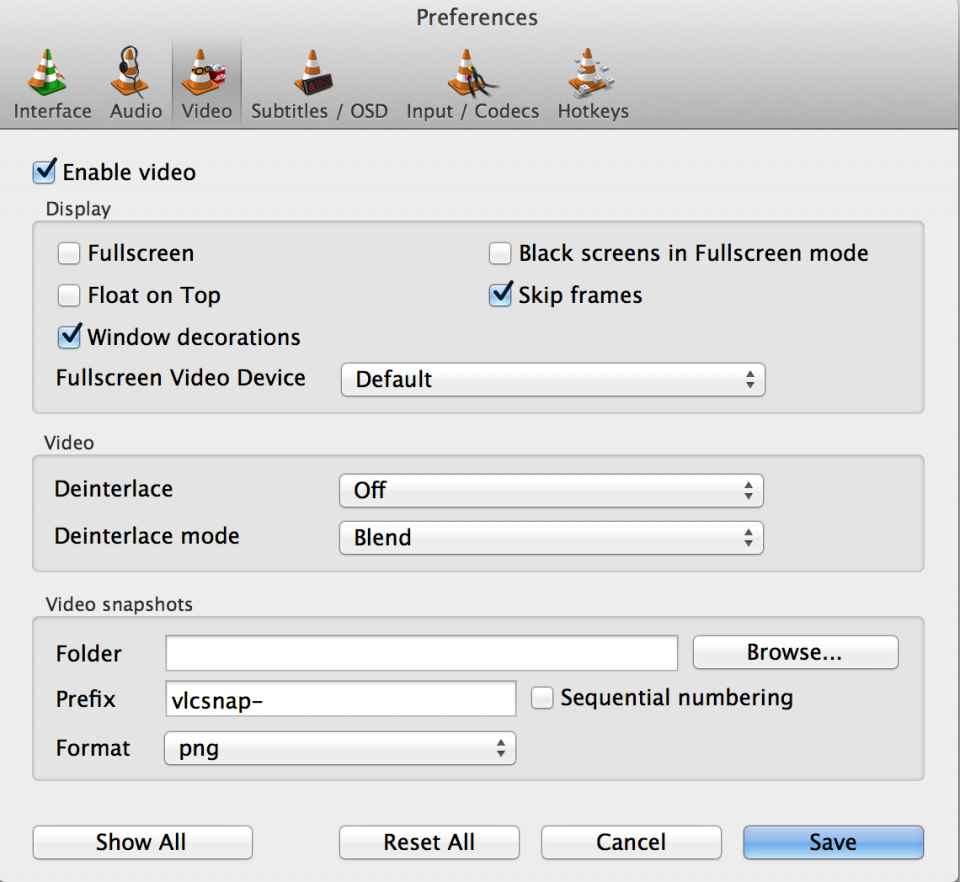
Task: Save the video preferences
Action: point(832,841)
